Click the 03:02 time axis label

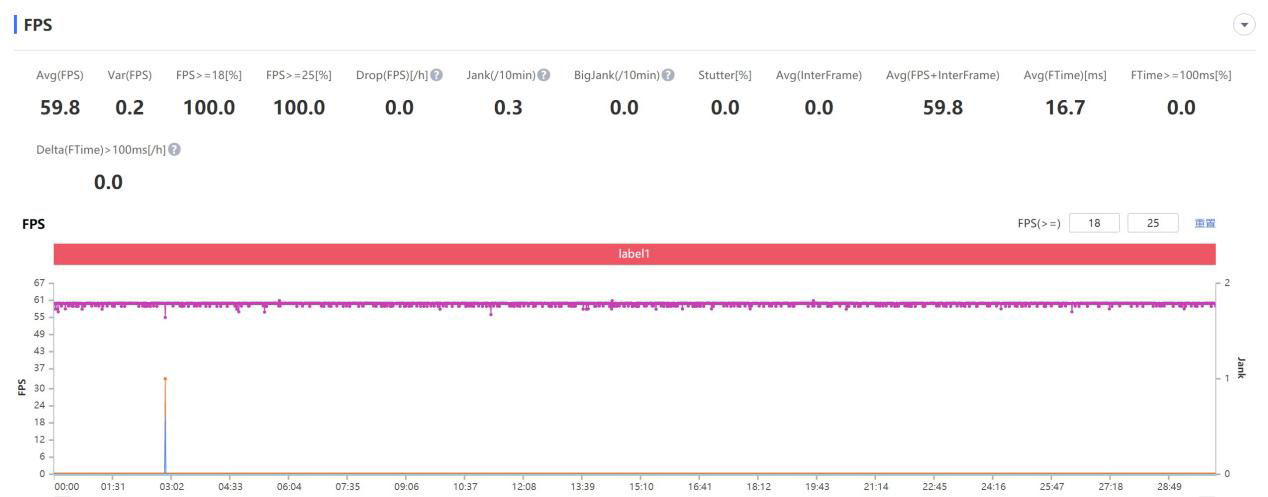tap(173, 487)
